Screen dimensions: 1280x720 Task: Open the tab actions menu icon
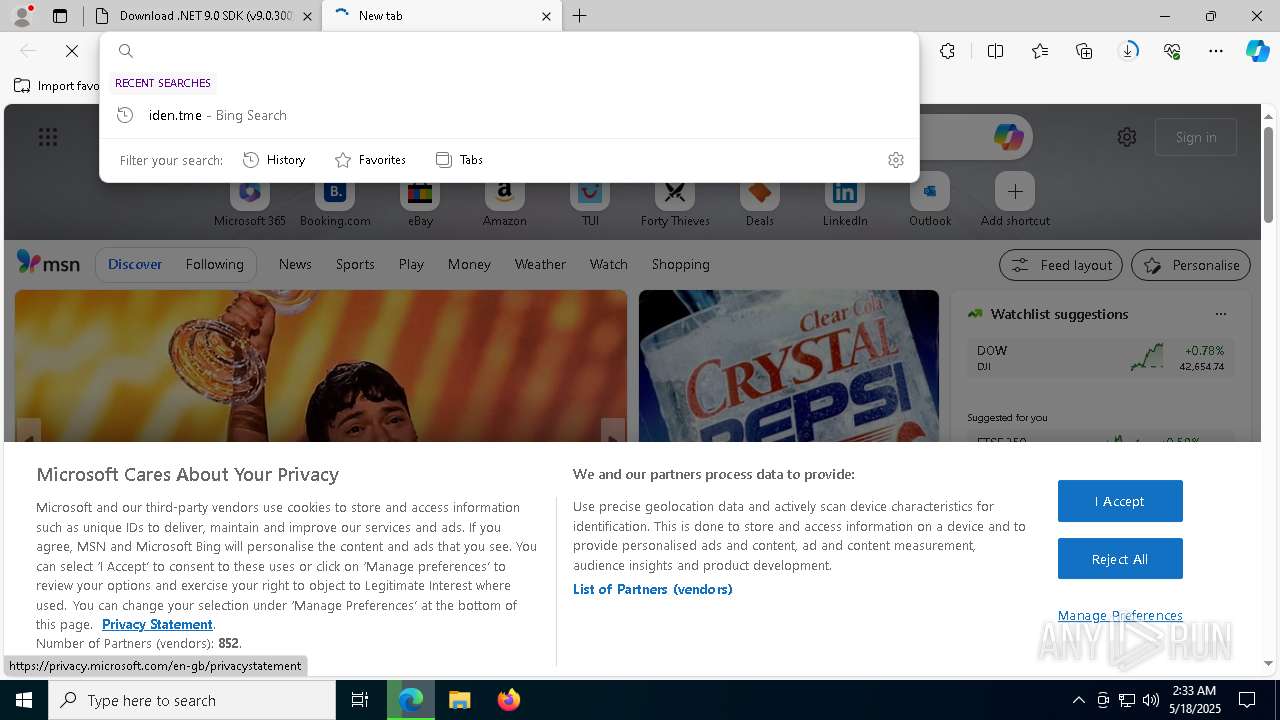pyautogui.click(x=60, y=16)
